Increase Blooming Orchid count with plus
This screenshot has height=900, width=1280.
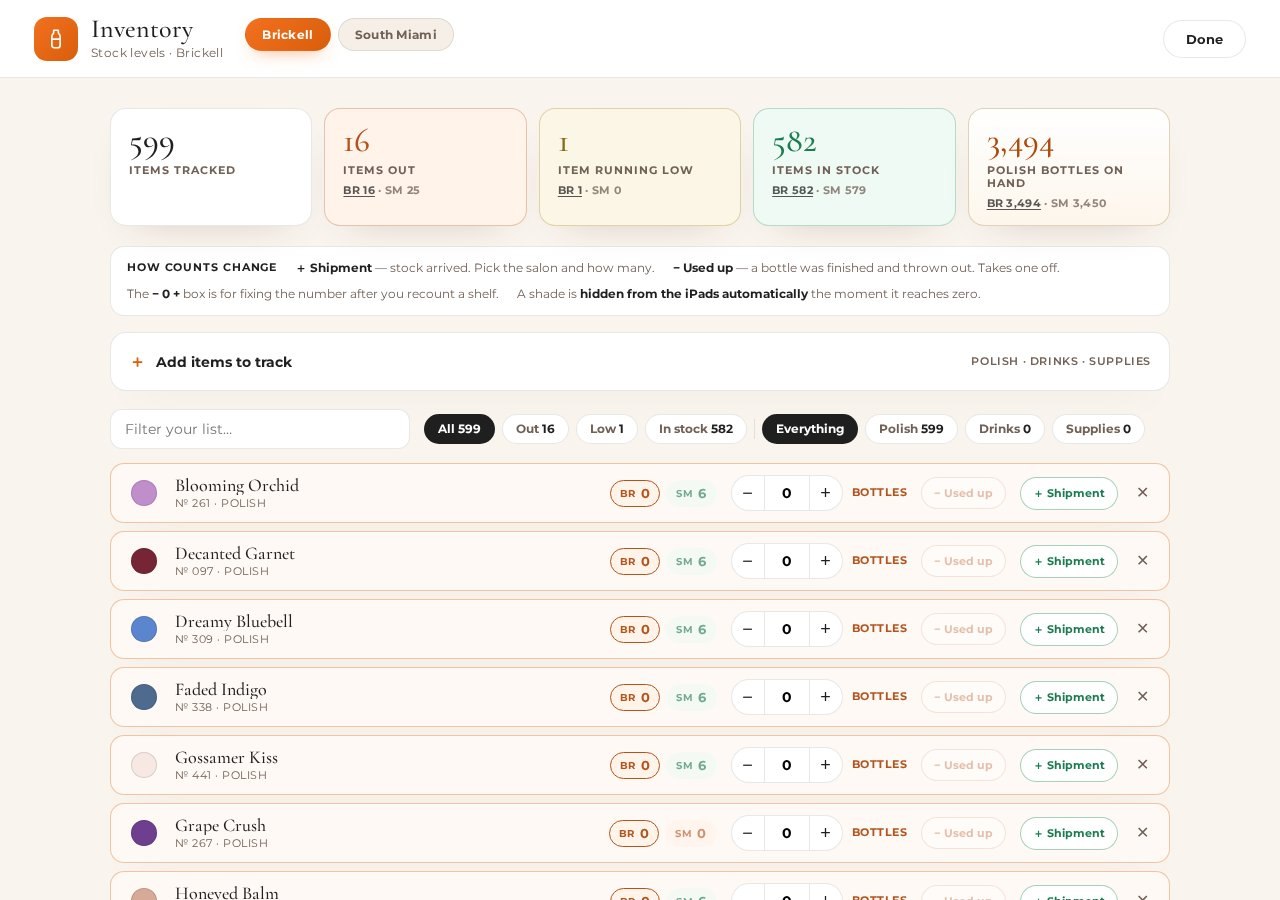[825, 493]
